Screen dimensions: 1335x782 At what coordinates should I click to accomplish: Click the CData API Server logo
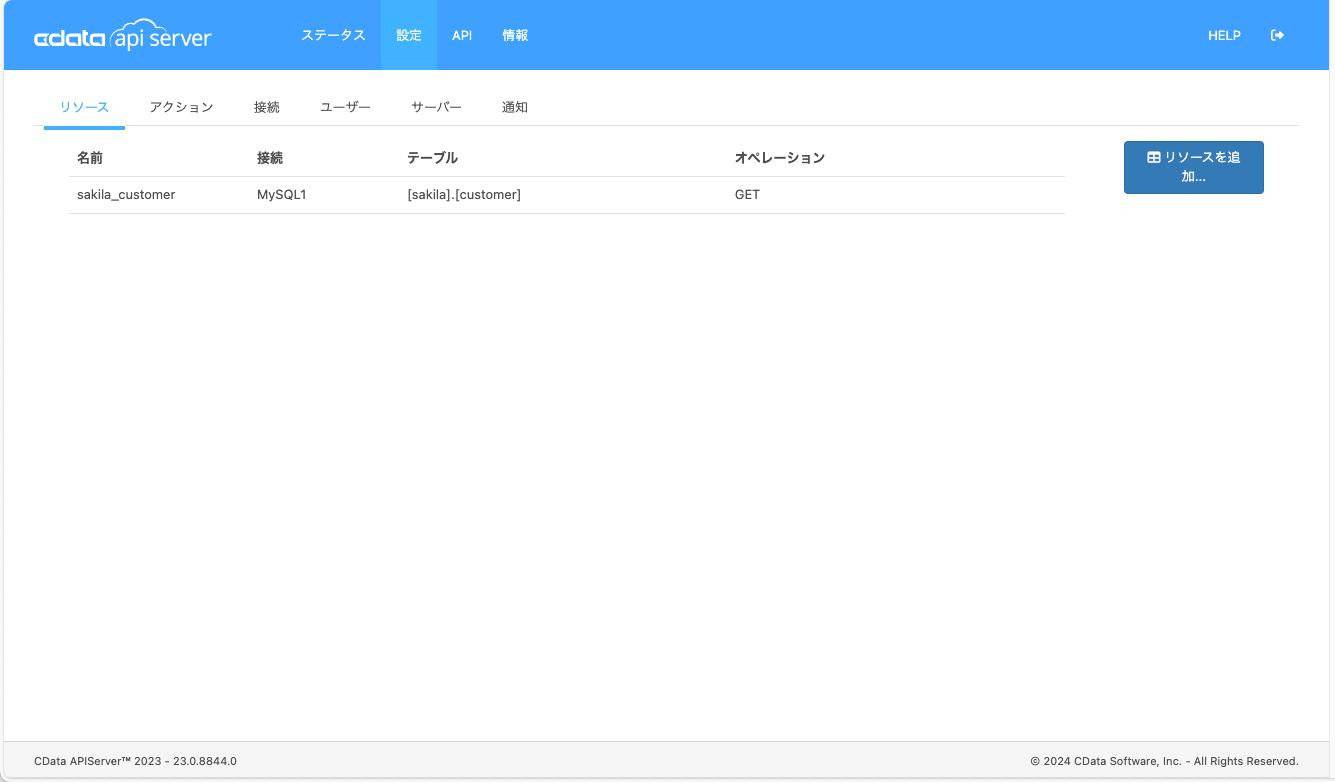pyautogui.click(x=123, y=35)
